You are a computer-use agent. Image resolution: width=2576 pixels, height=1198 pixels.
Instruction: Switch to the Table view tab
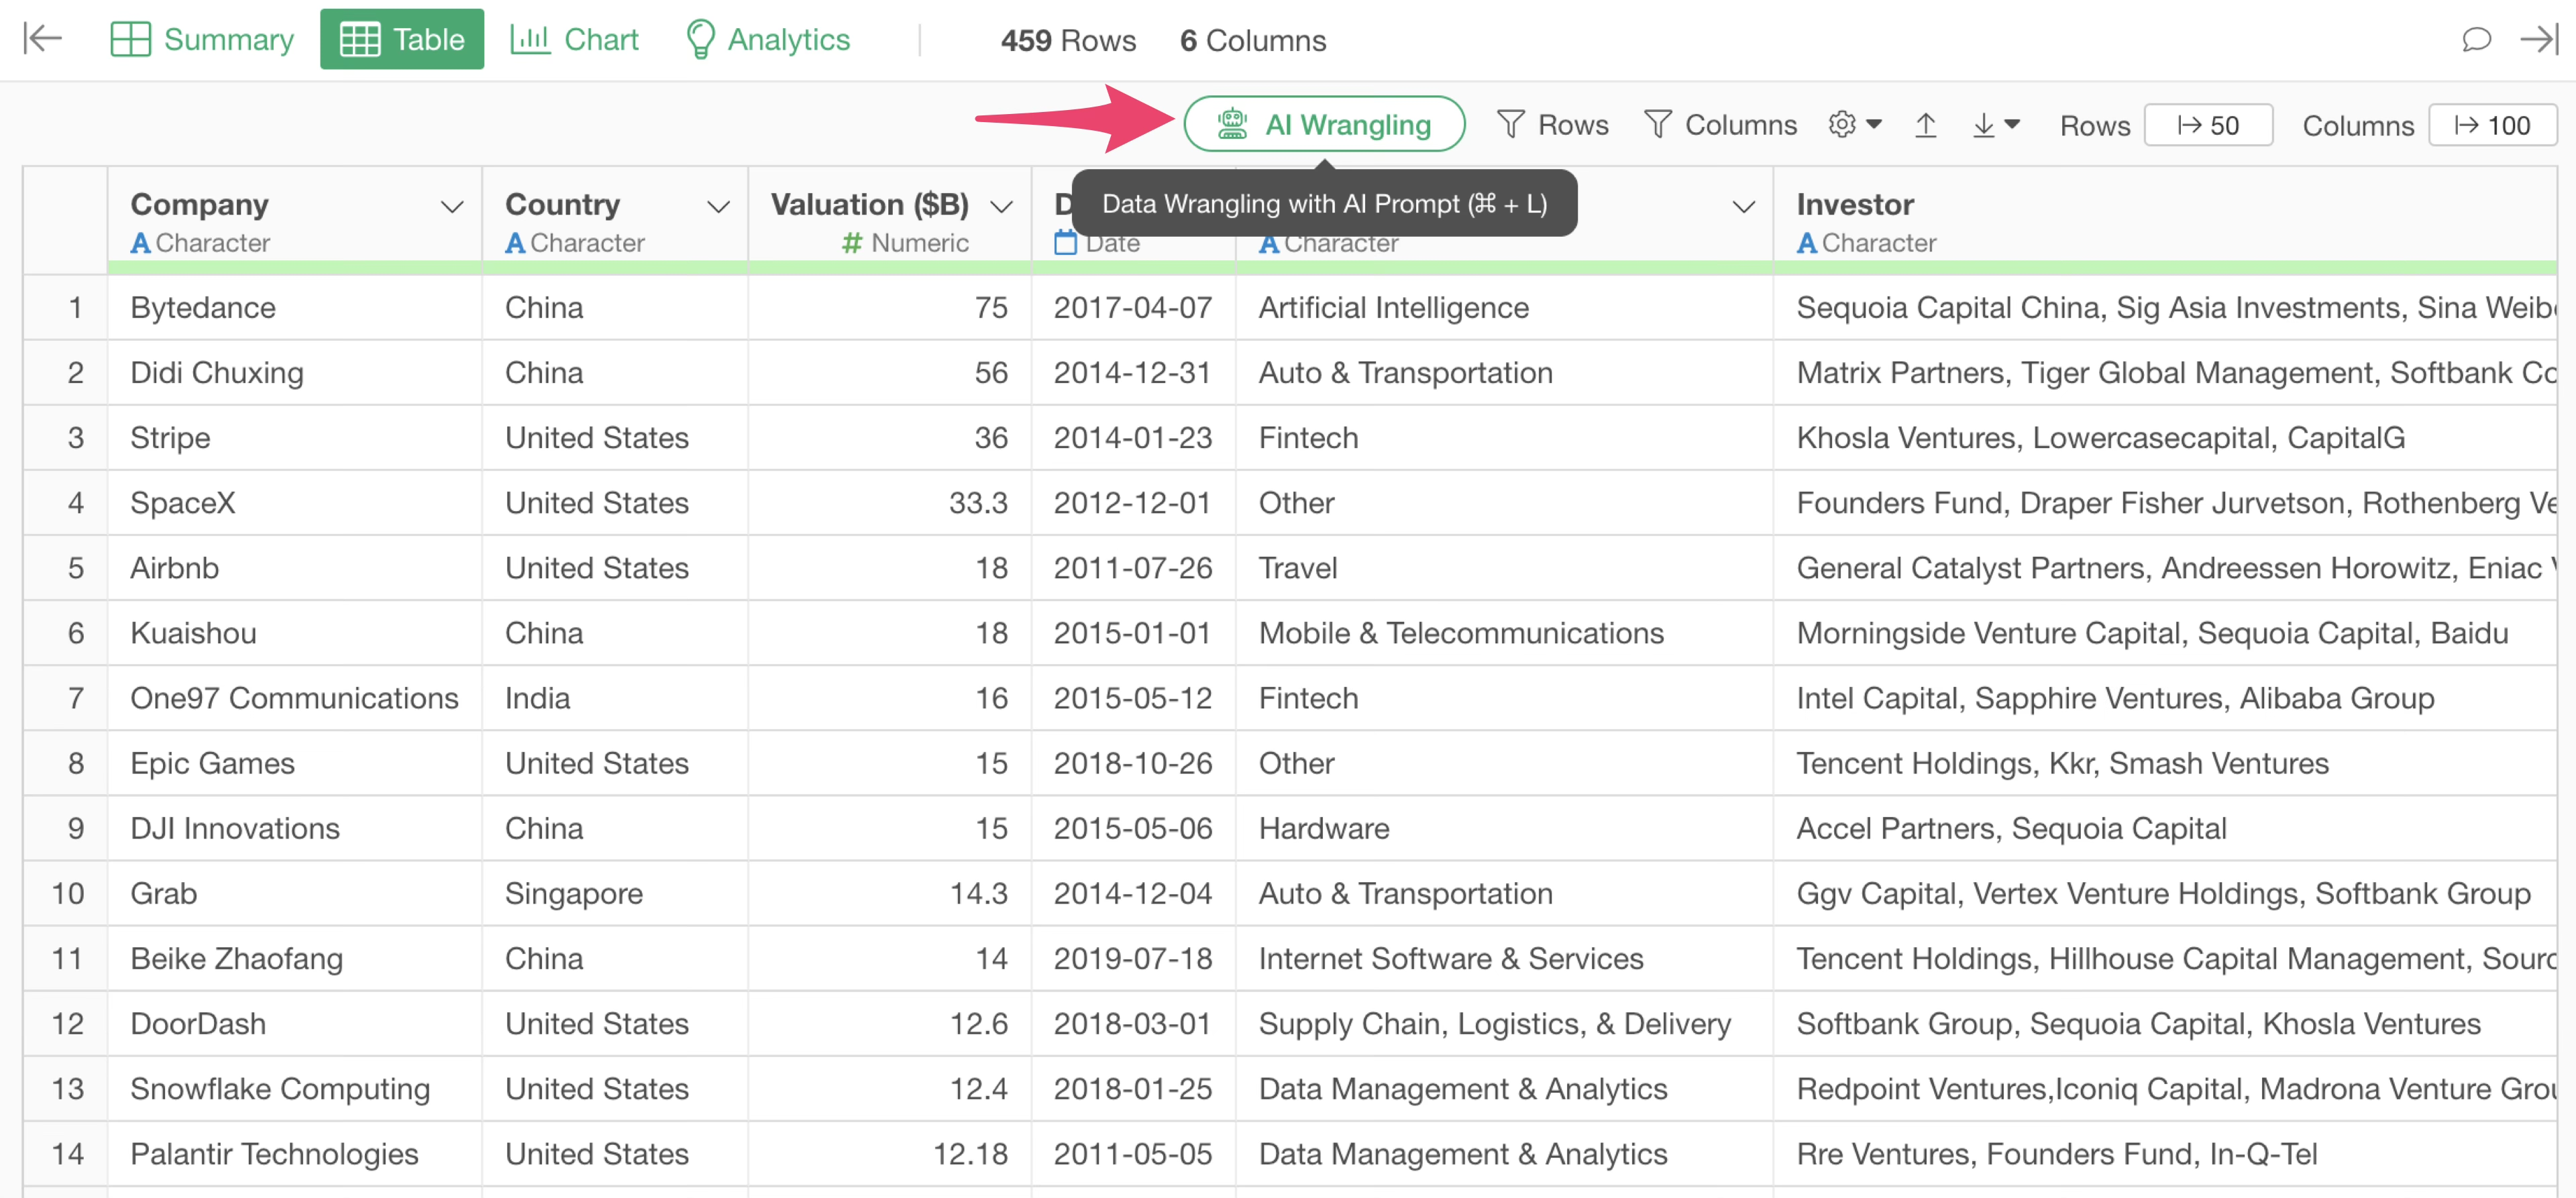pos(402,39)
